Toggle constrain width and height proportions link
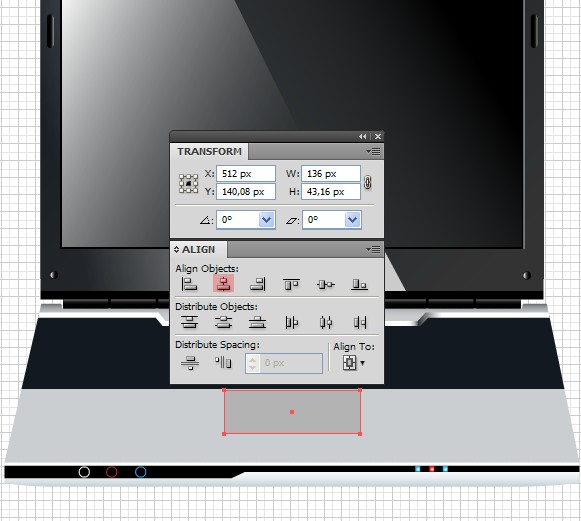Viewport: 581px width, 521px height. (x=367, y=182)
